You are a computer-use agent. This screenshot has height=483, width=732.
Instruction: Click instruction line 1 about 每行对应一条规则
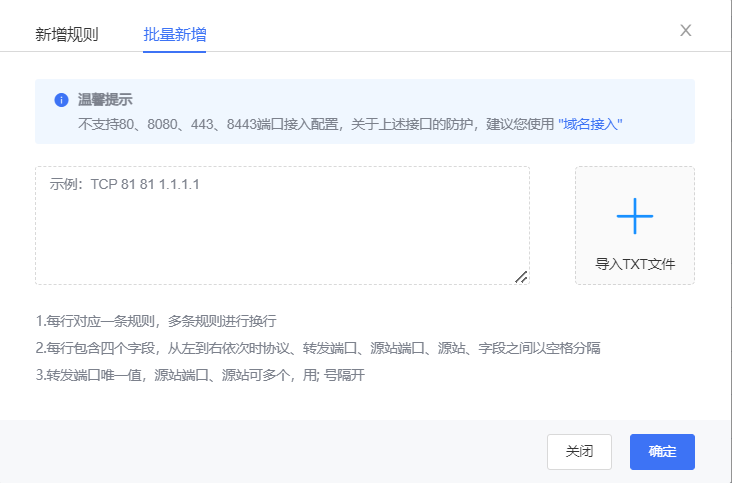pos(155,322)
